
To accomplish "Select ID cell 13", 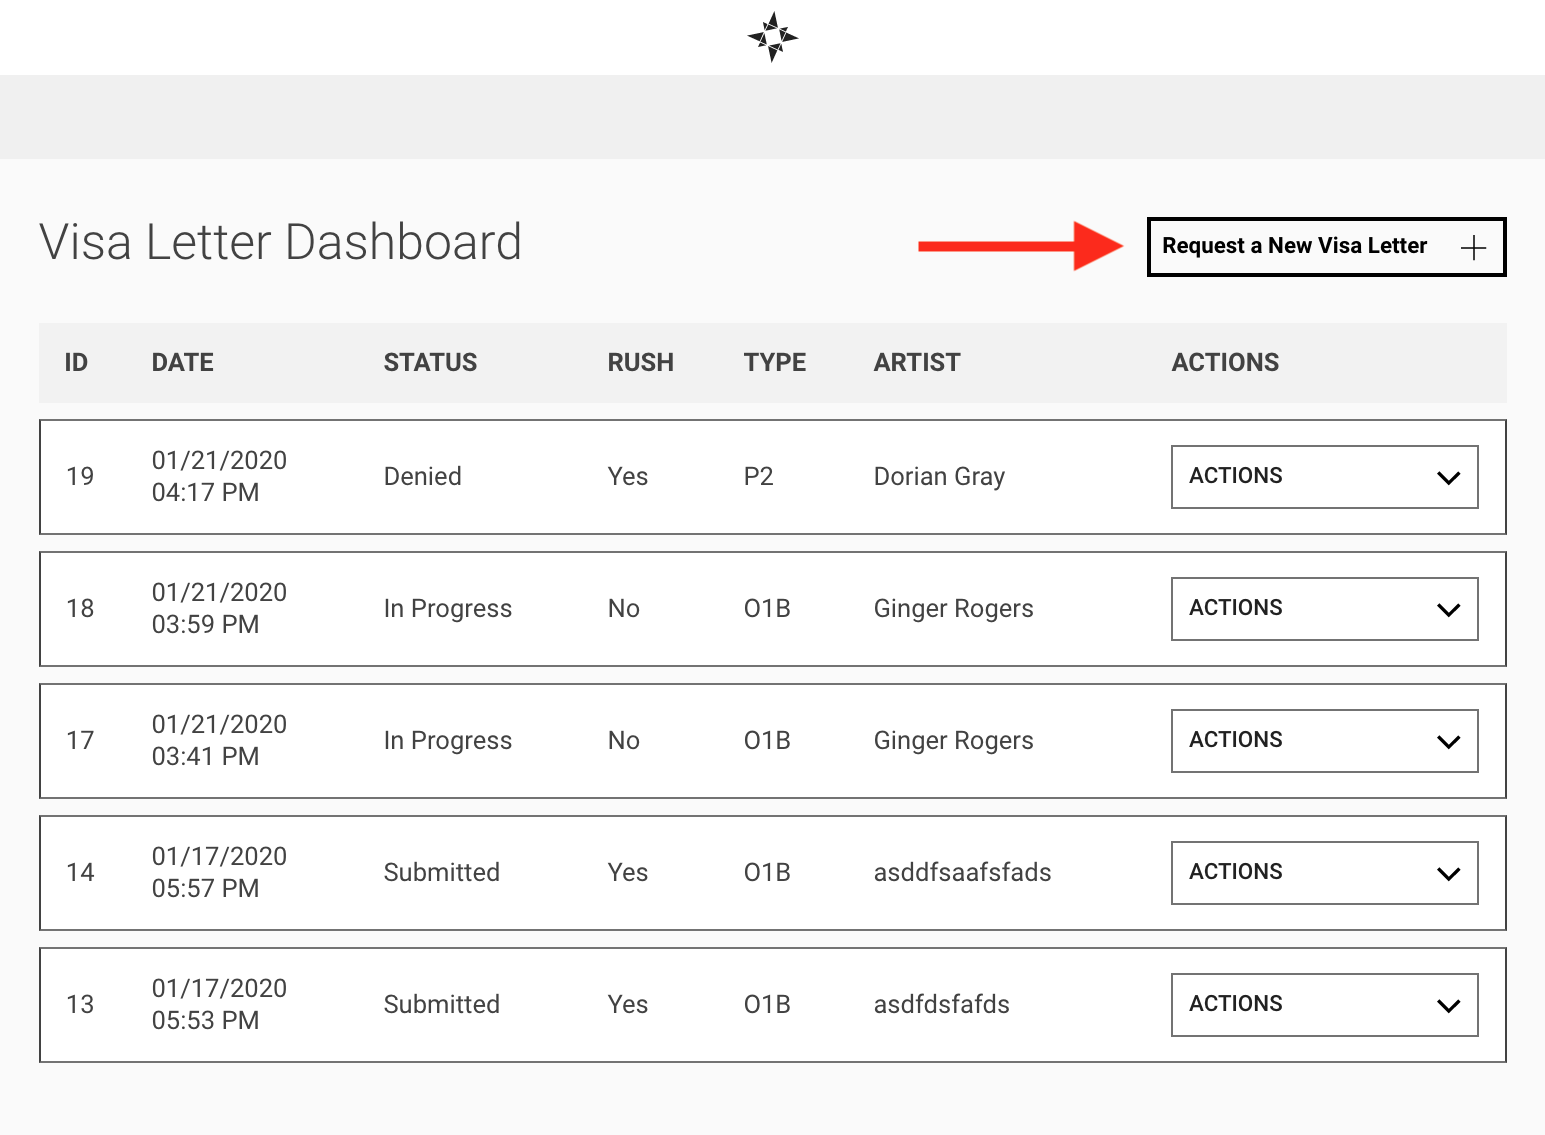I will pyautogui.click(x=80, y=1004).
